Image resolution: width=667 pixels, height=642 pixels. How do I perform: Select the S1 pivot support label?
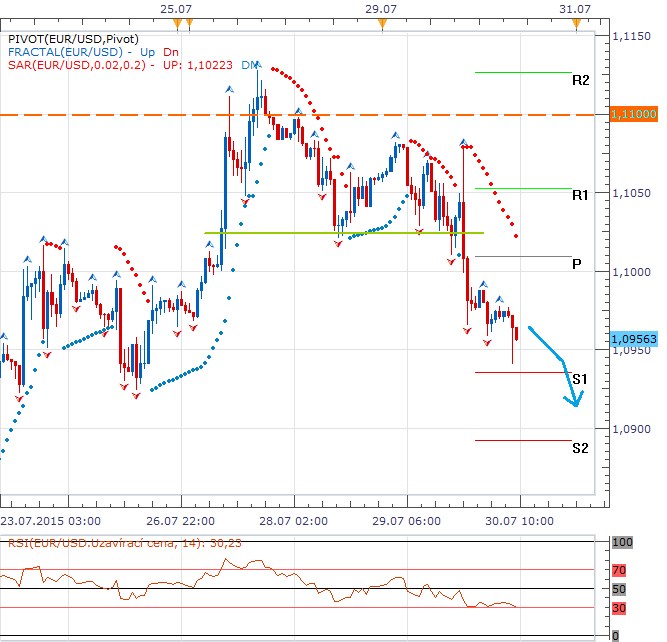tap(580, 379)
